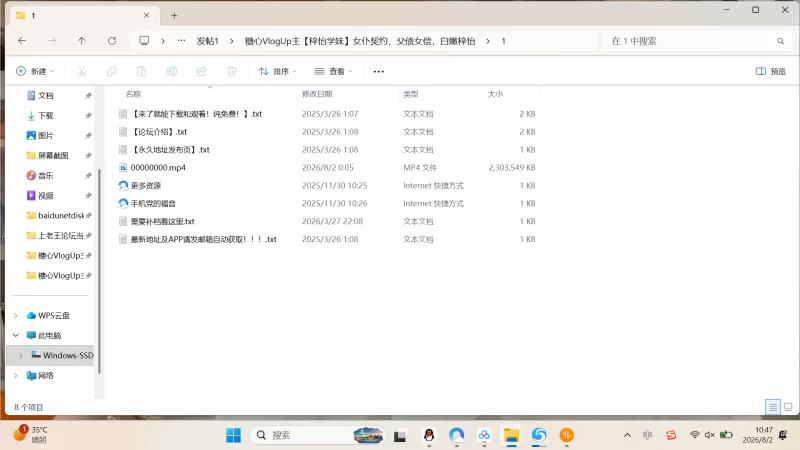Viewport: 800px width, 450px height.
Task: Click the Paste clipboard icon
Action: point(141,71)
